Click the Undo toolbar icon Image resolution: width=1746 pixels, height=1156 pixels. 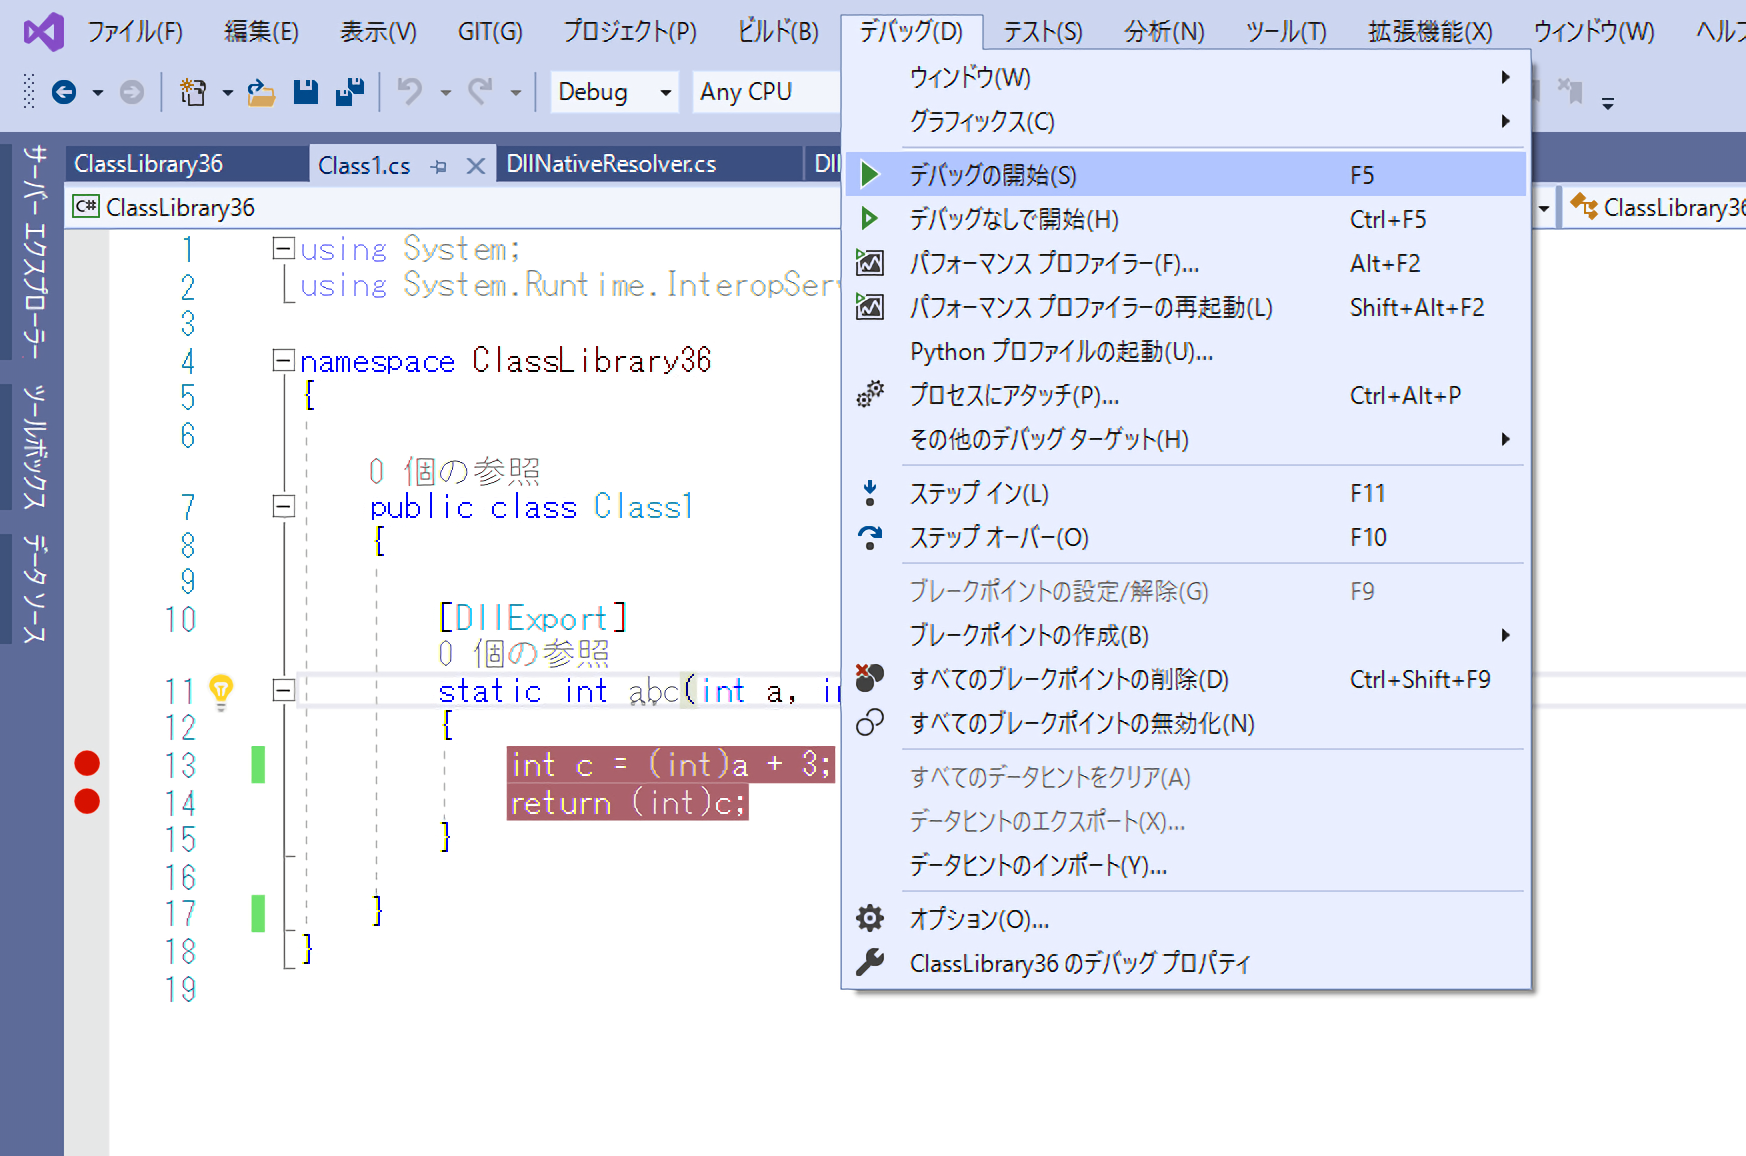click(x=409, y=92)
